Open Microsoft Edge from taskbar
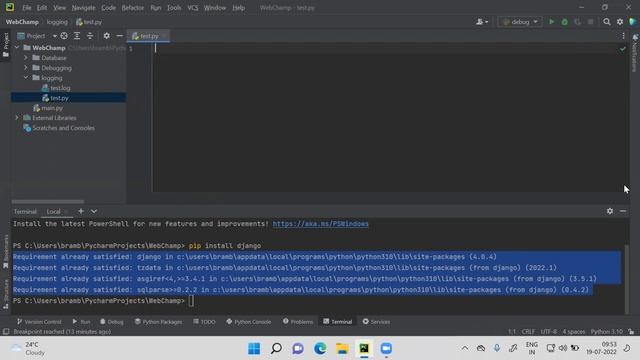This screenshot has height=360, width=640. [x=320, y=348]
